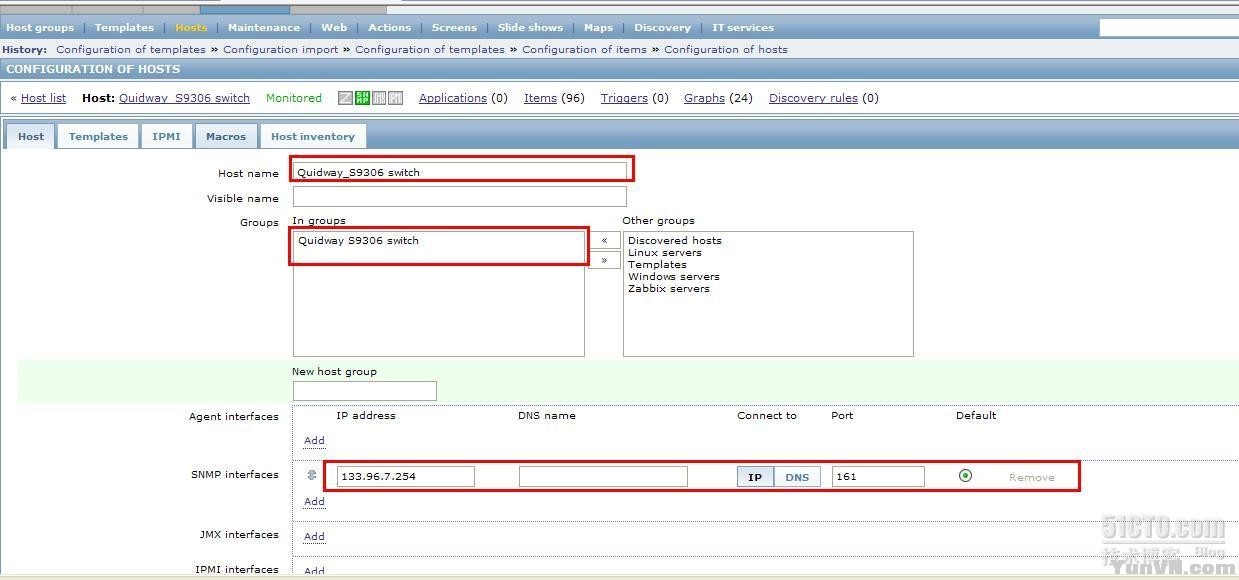Click the IPMI availability icon

coord(395,98)
